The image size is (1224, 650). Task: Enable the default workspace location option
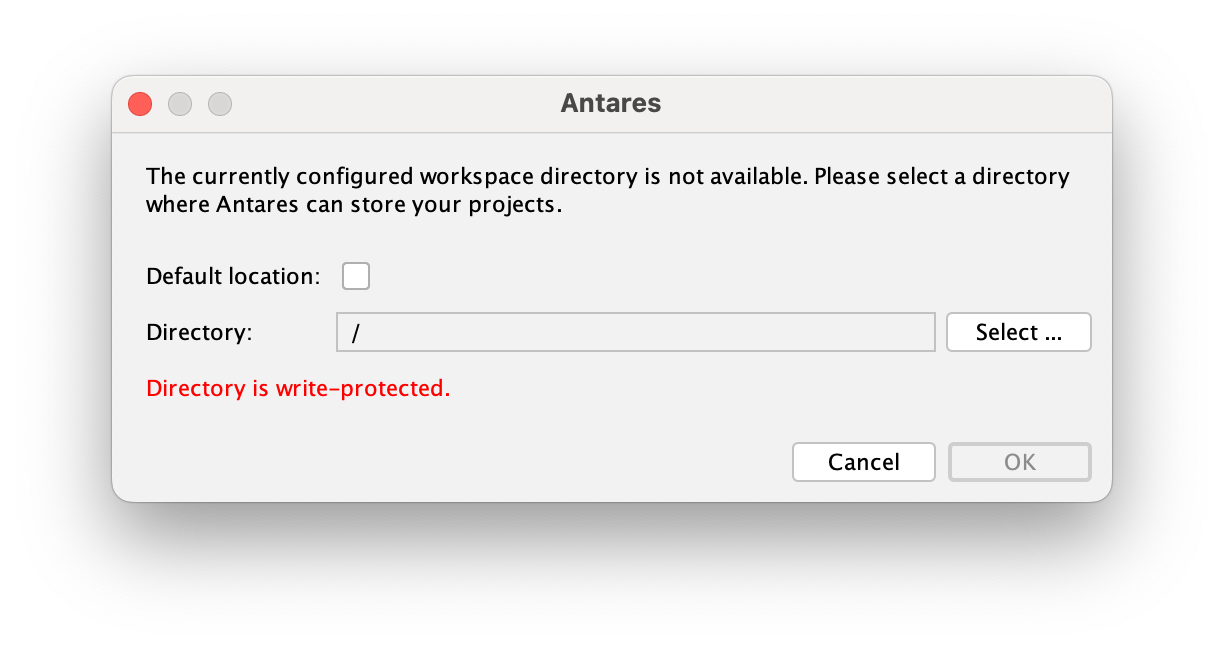356,276
